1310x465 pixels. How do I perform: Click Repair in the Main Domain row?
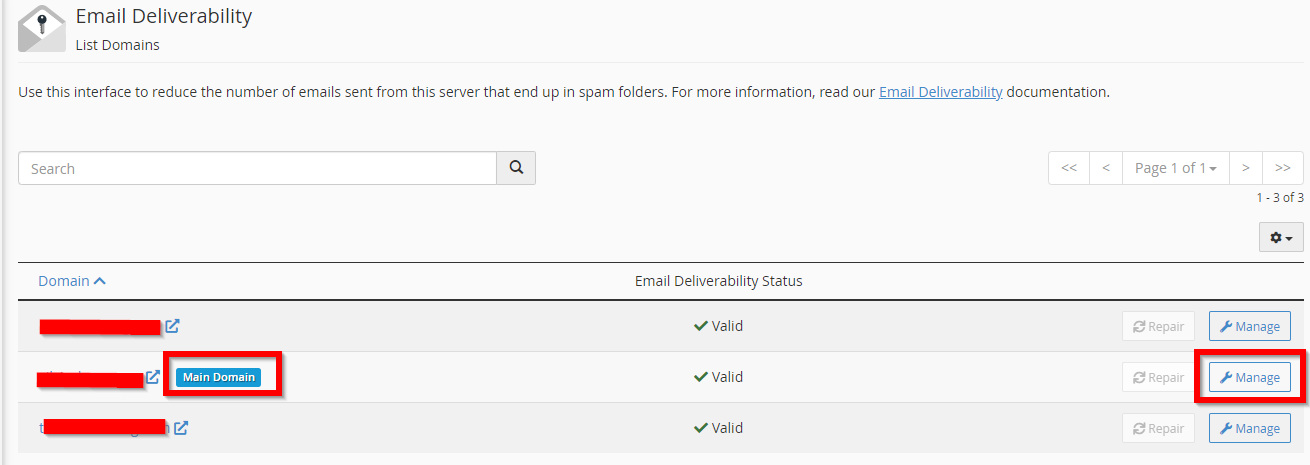[1158, 377]
